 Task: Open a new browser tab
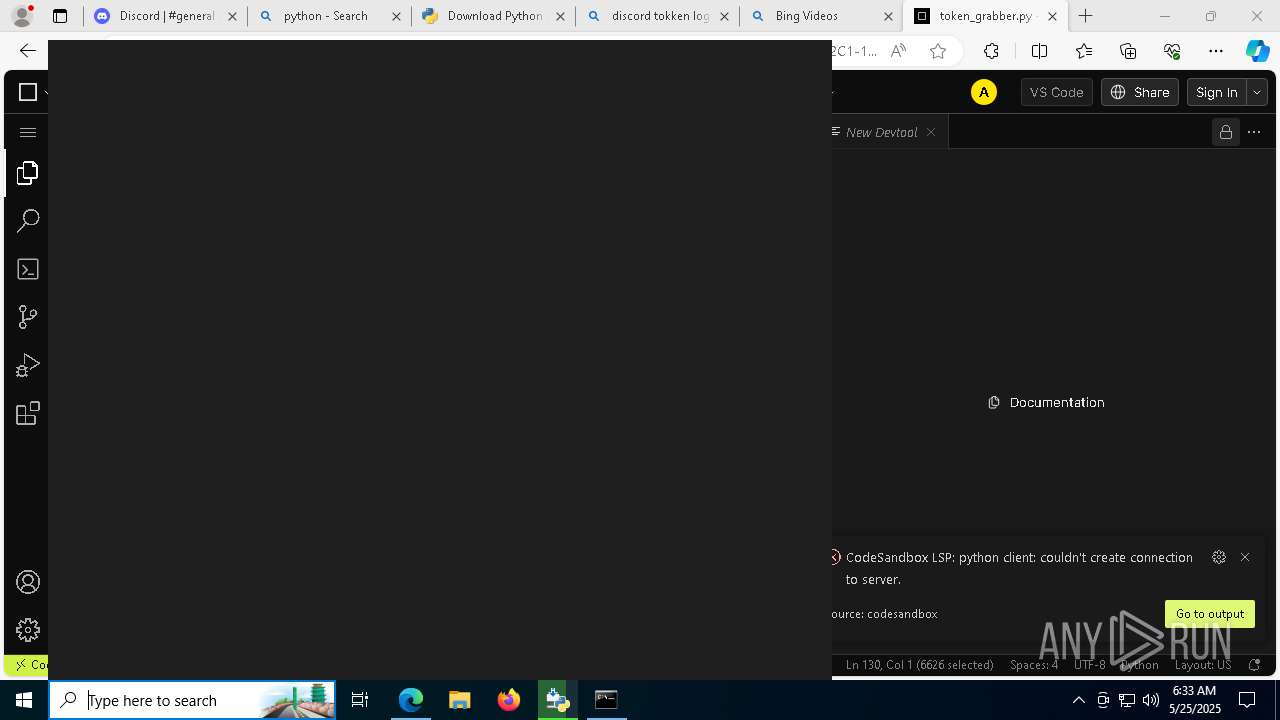pyautogui.click(x=1086, y=16)
